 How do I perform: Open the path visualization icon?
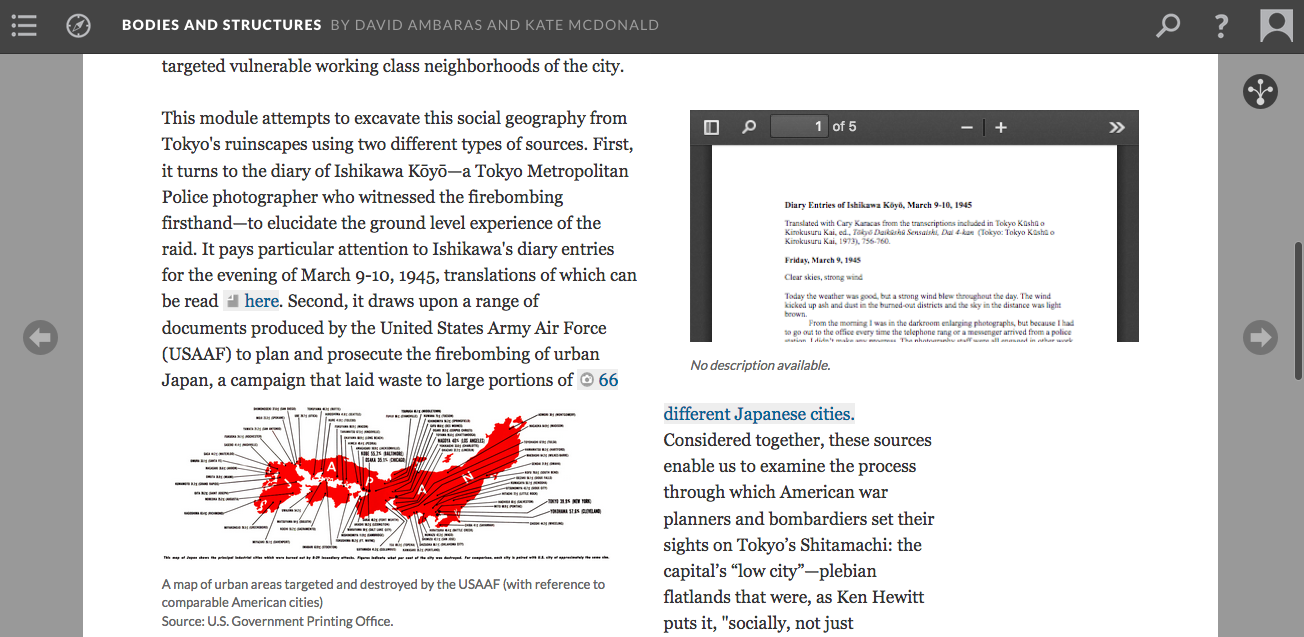point(1261,91)
